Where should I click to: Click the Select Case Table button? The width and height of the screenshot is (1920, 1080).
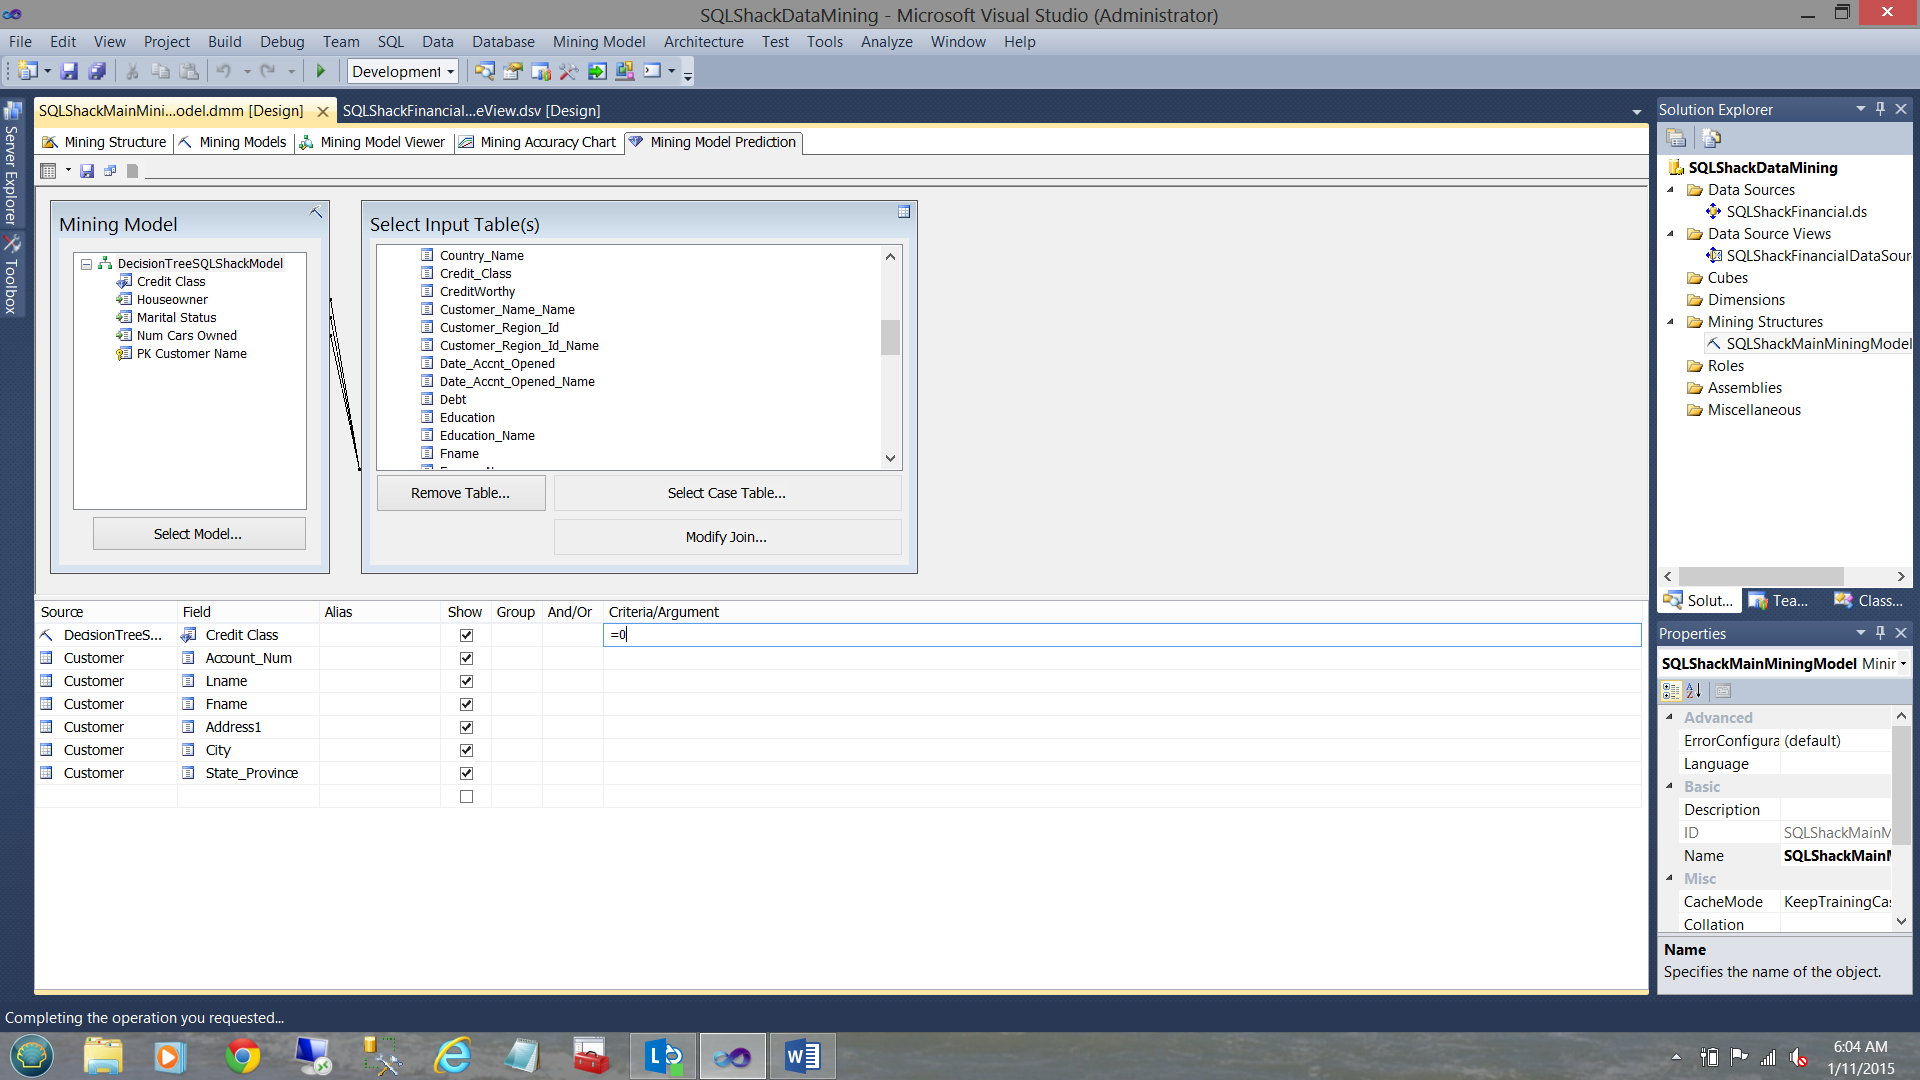coord(727,493)
